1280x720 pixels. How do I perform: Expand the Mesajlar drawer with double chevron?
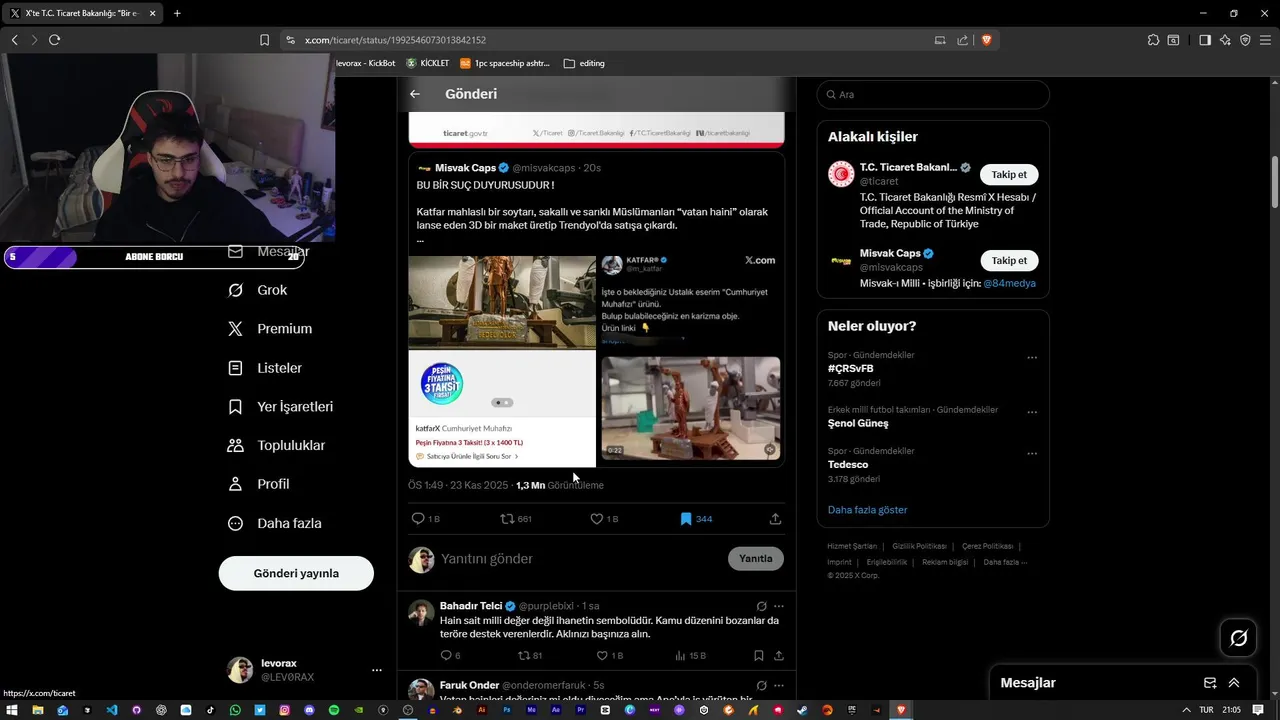(1234, 683)
